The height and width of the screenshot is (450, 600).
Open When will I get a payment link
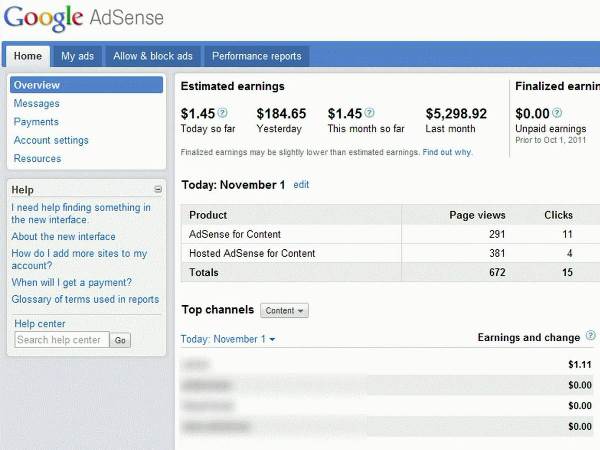(x=71, y=283)
